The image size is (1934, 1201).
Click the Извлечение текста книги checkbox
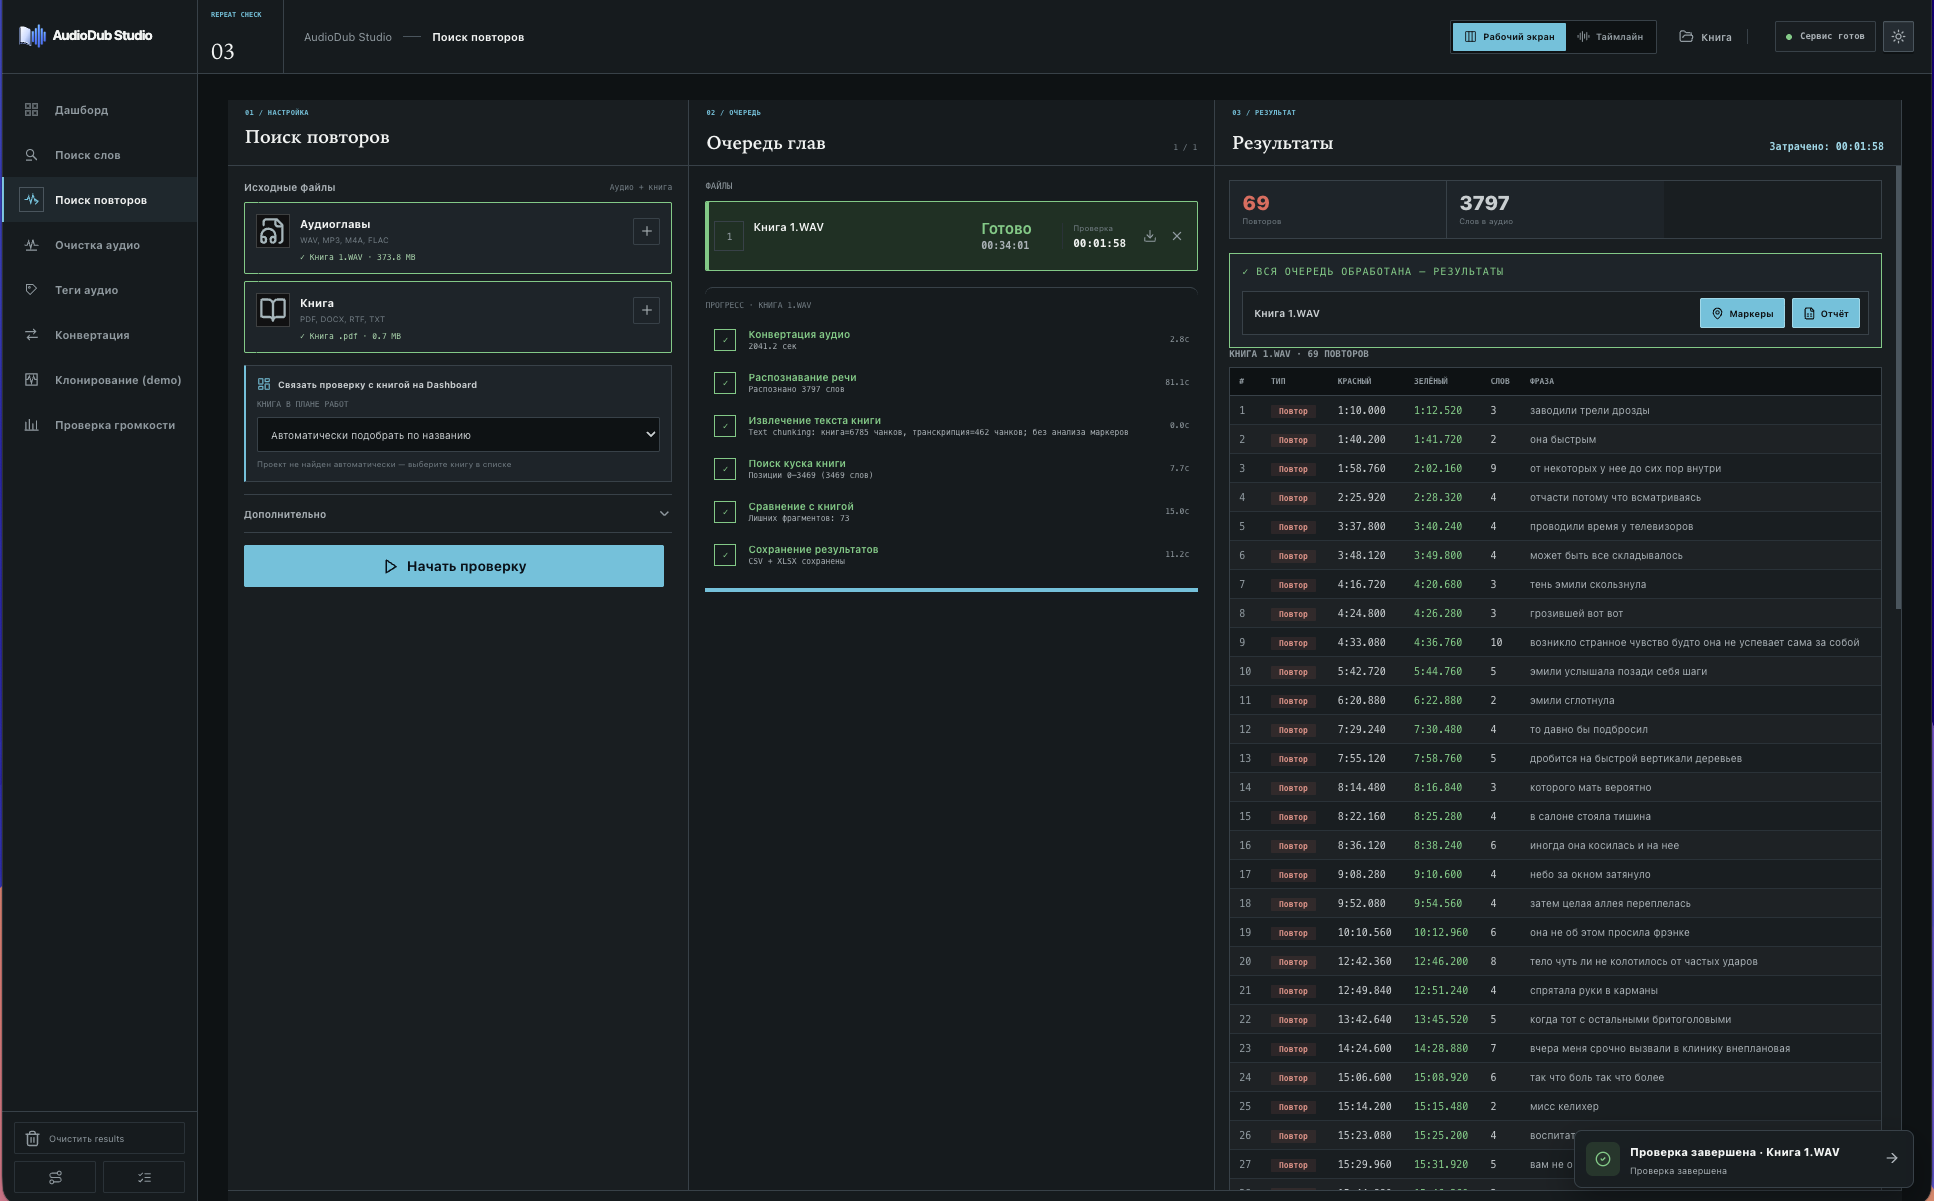click(x=725, y=426)
